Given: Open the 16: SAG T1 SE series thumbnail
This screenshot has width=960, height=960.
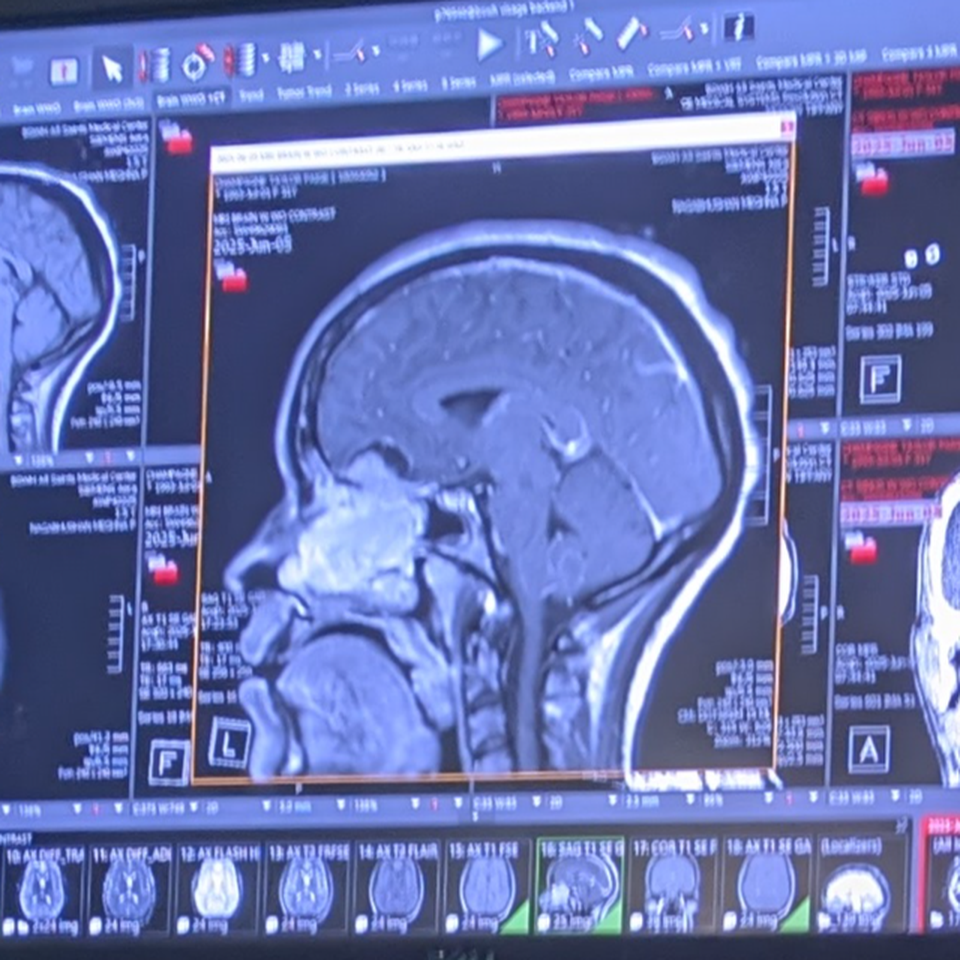Looking at the screenshot, I should (x=580, y=885).
